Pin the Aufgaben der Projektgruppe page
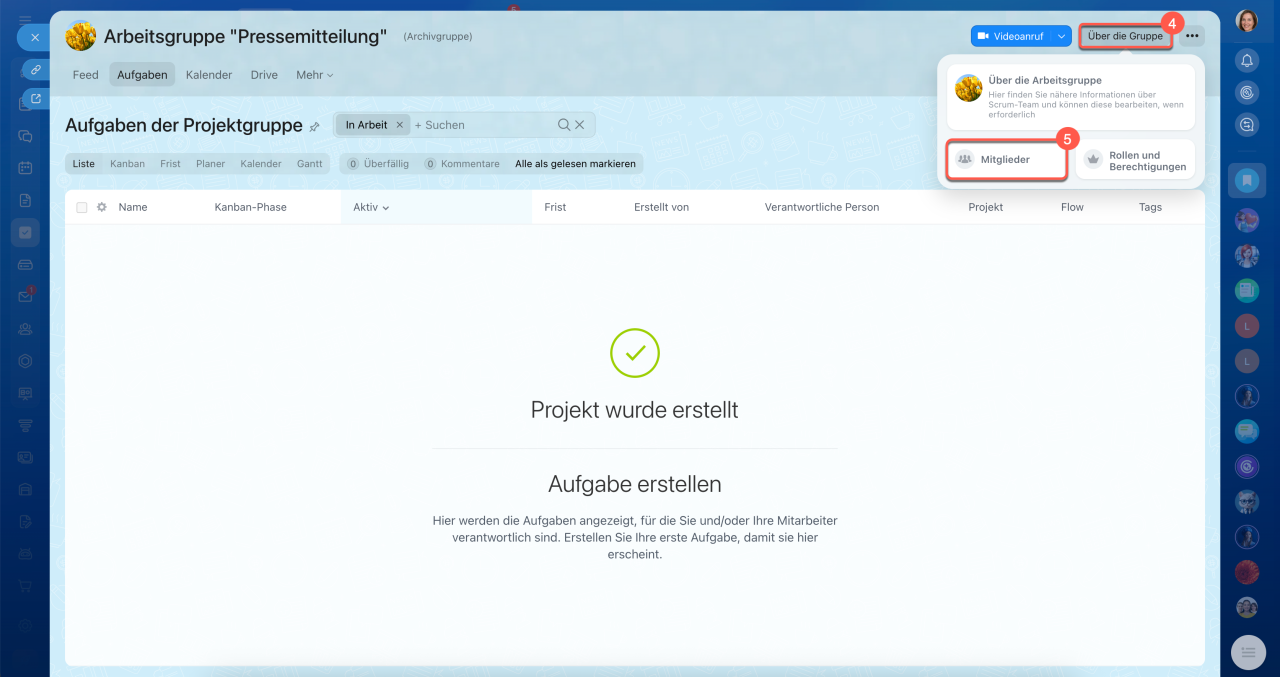The height and width of the screenshot is (677, 1280). pyautogui.click(x=314, y=127)
